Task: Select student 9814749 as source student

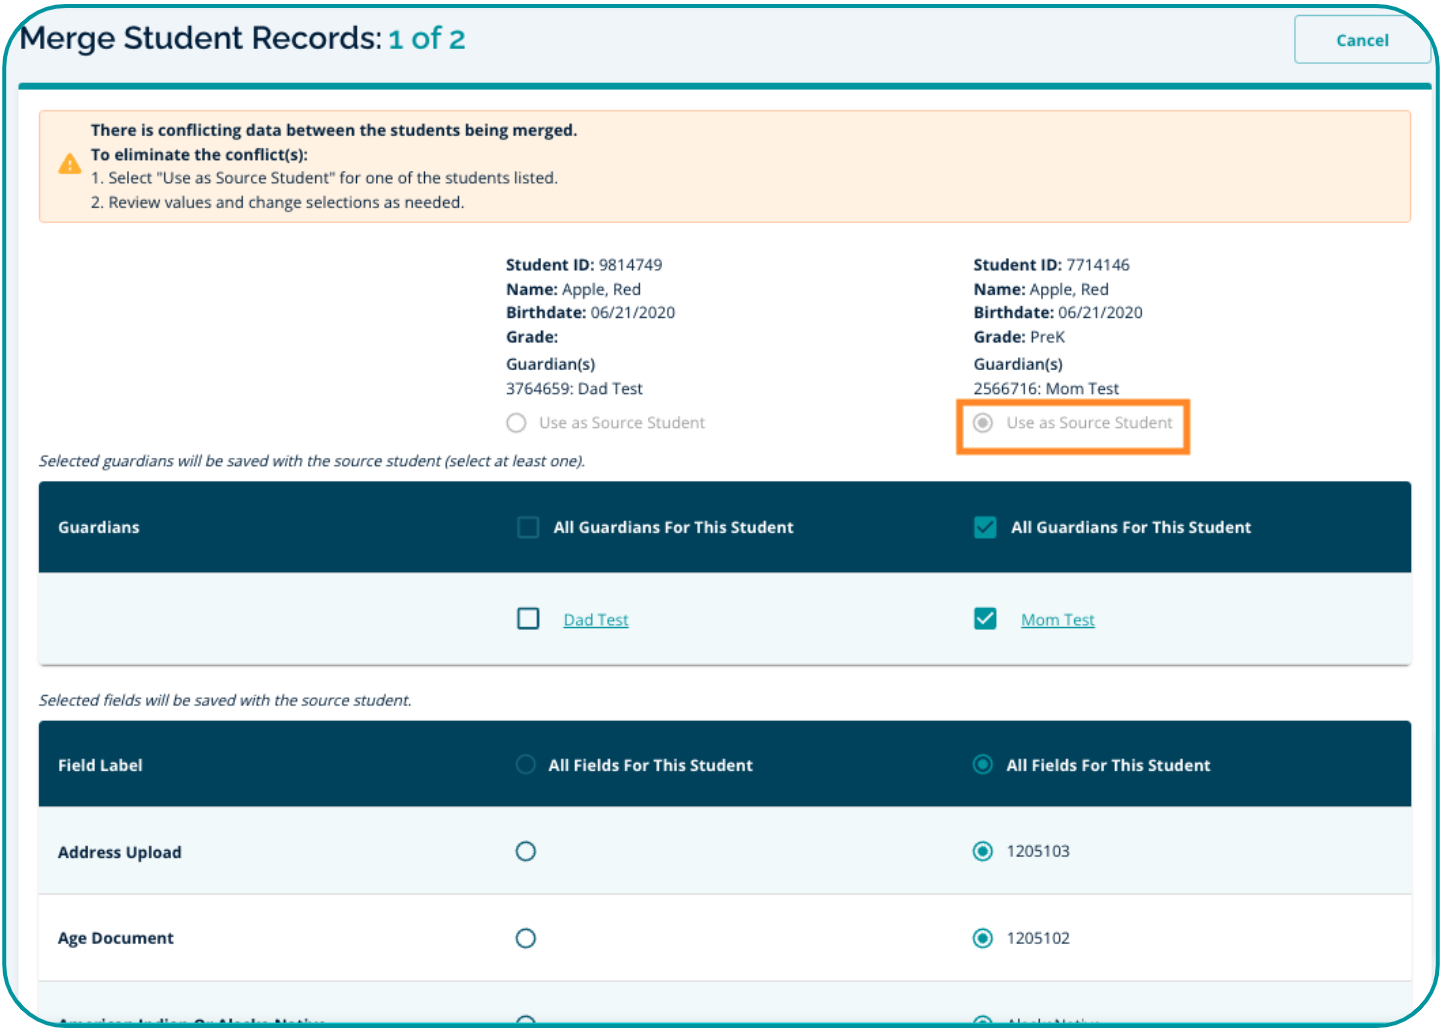Action: coord(516,423)
